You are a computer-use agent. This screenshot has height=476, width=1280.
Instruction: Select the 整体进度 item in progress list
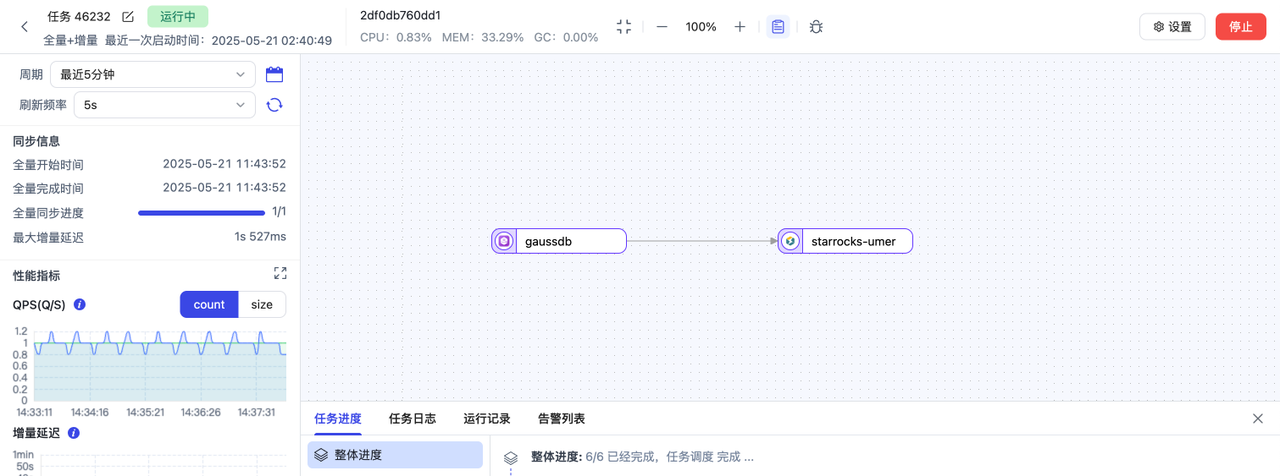coord(395,455)
